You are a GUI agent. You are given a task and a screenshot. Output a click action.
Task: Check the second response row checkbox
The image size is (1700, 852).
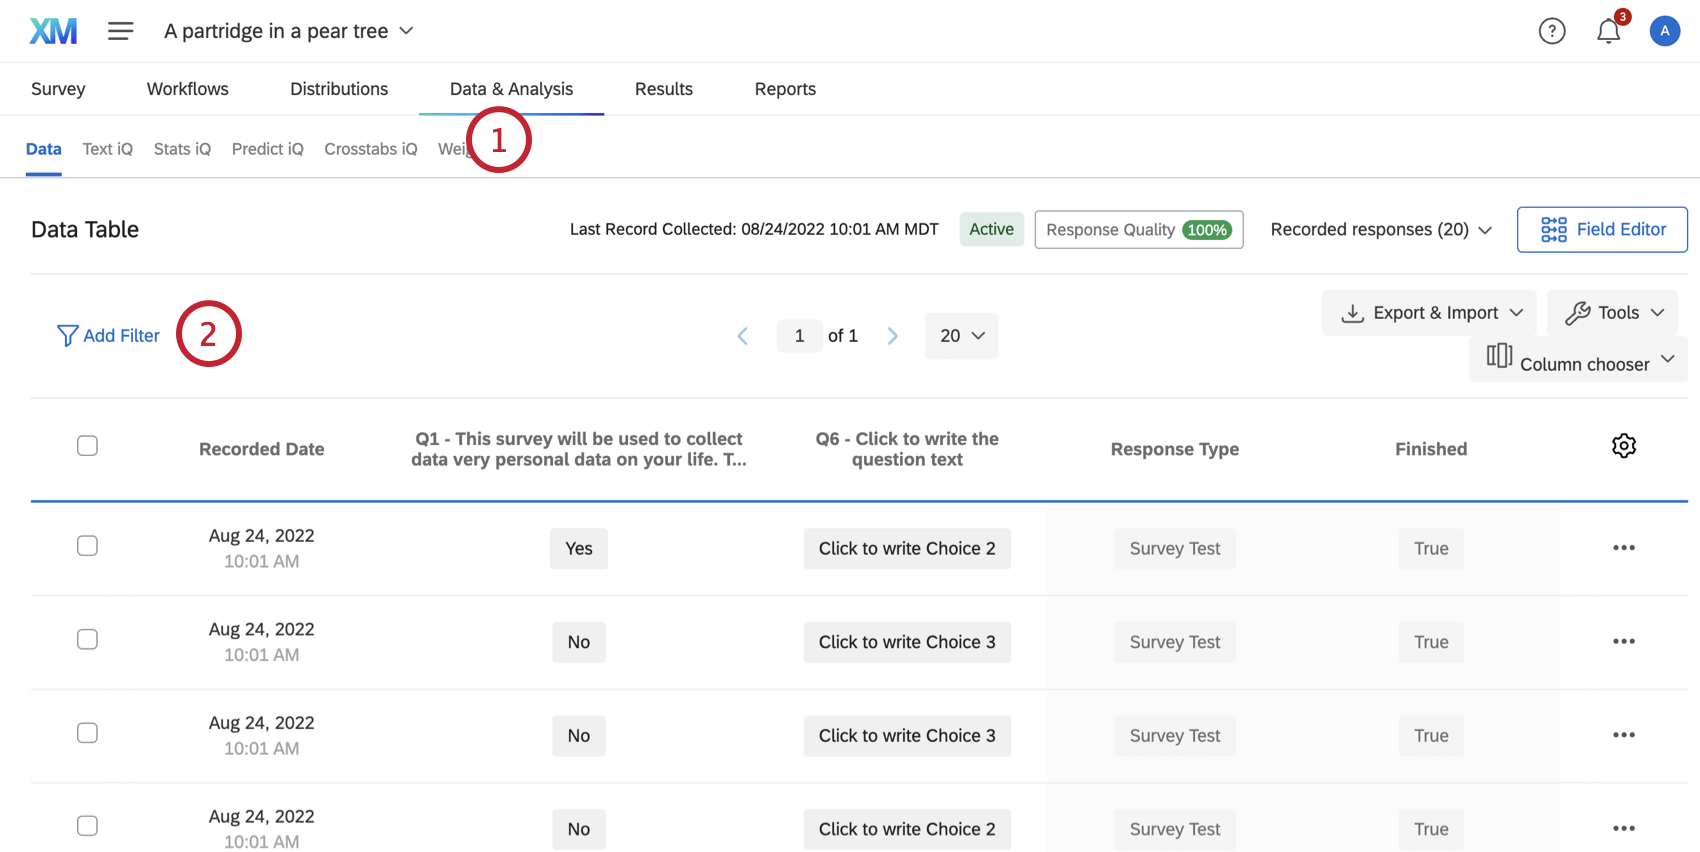[88, 639]
